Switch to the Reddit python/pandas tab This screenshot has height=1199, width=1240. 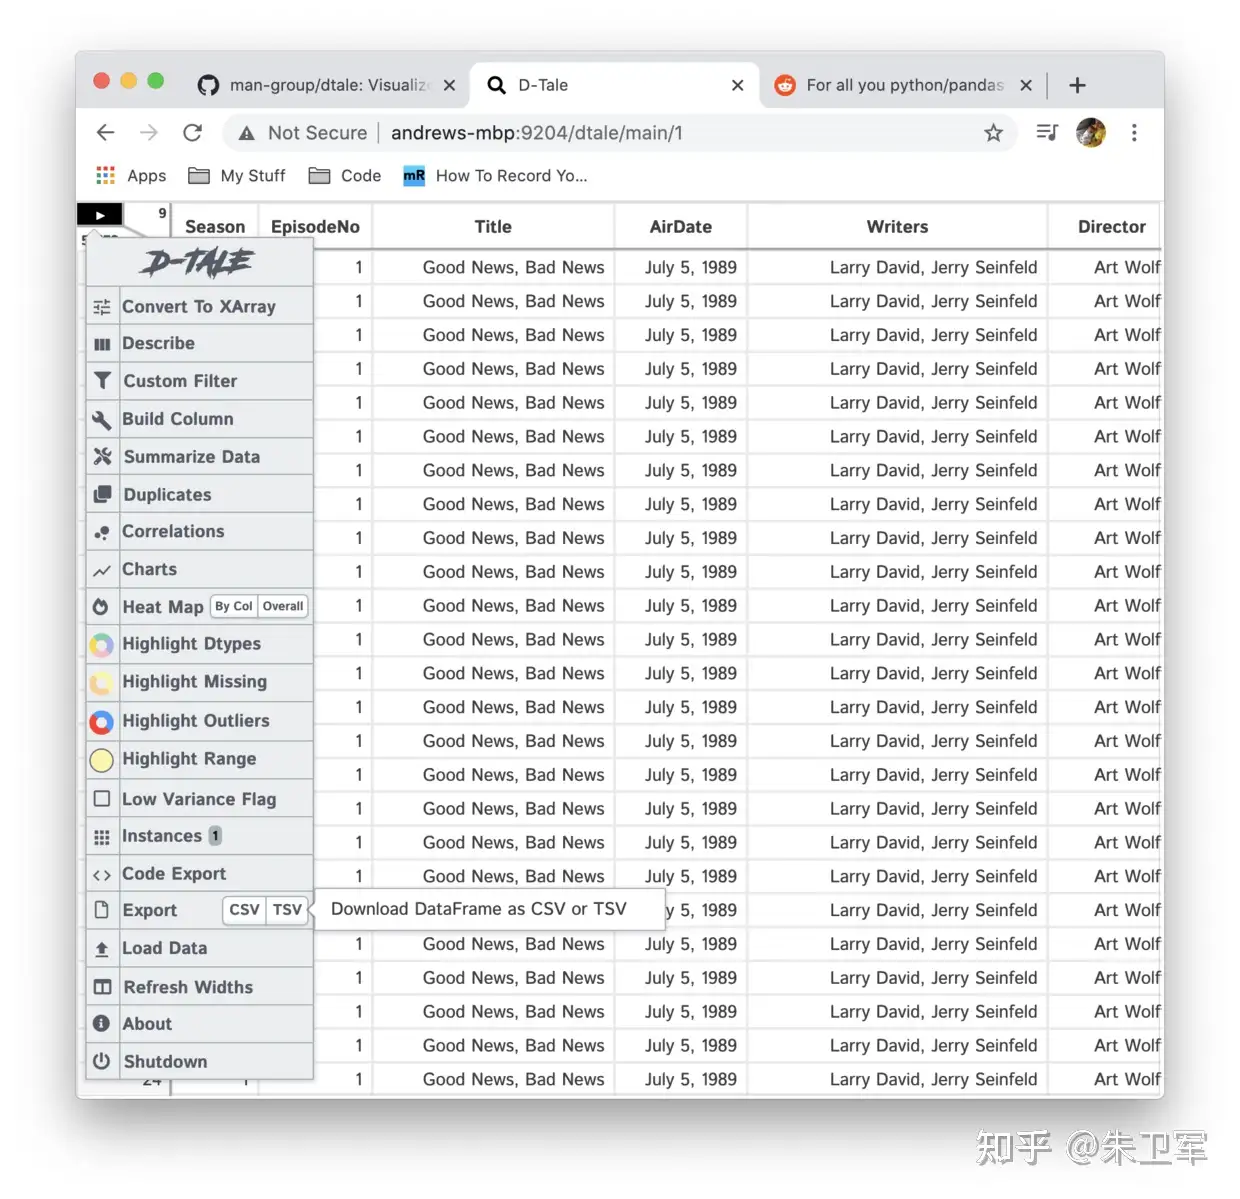tap(903, 85)
